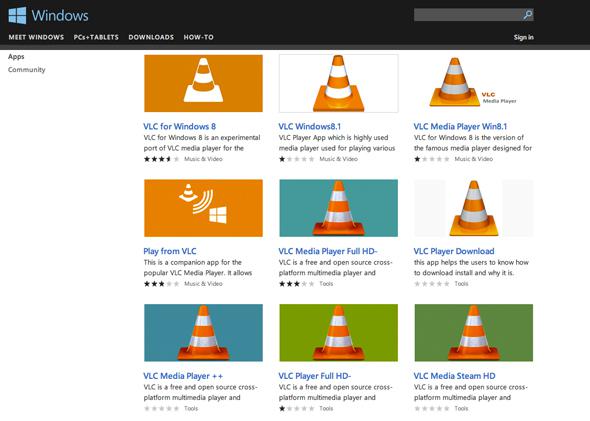Viewport: 590px width, 421px height.
Task: Click Tools under VLC Media Player ++
Action: tap(191, 408)
